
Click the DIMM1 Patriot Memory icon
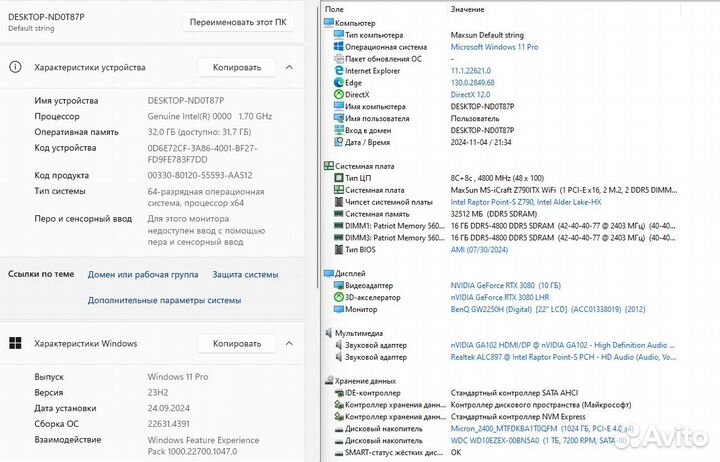coord(339,225)
